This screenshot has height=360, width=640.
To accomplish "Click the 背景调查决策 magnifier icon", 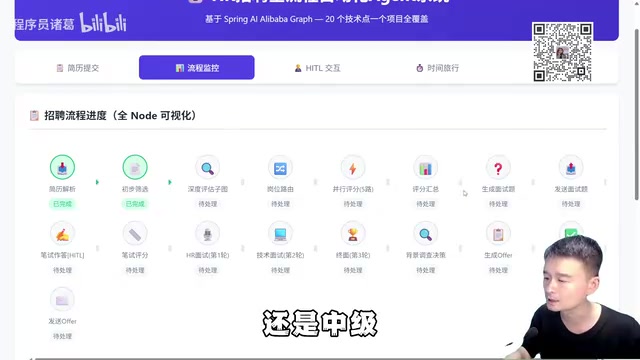I will point(426,234).
